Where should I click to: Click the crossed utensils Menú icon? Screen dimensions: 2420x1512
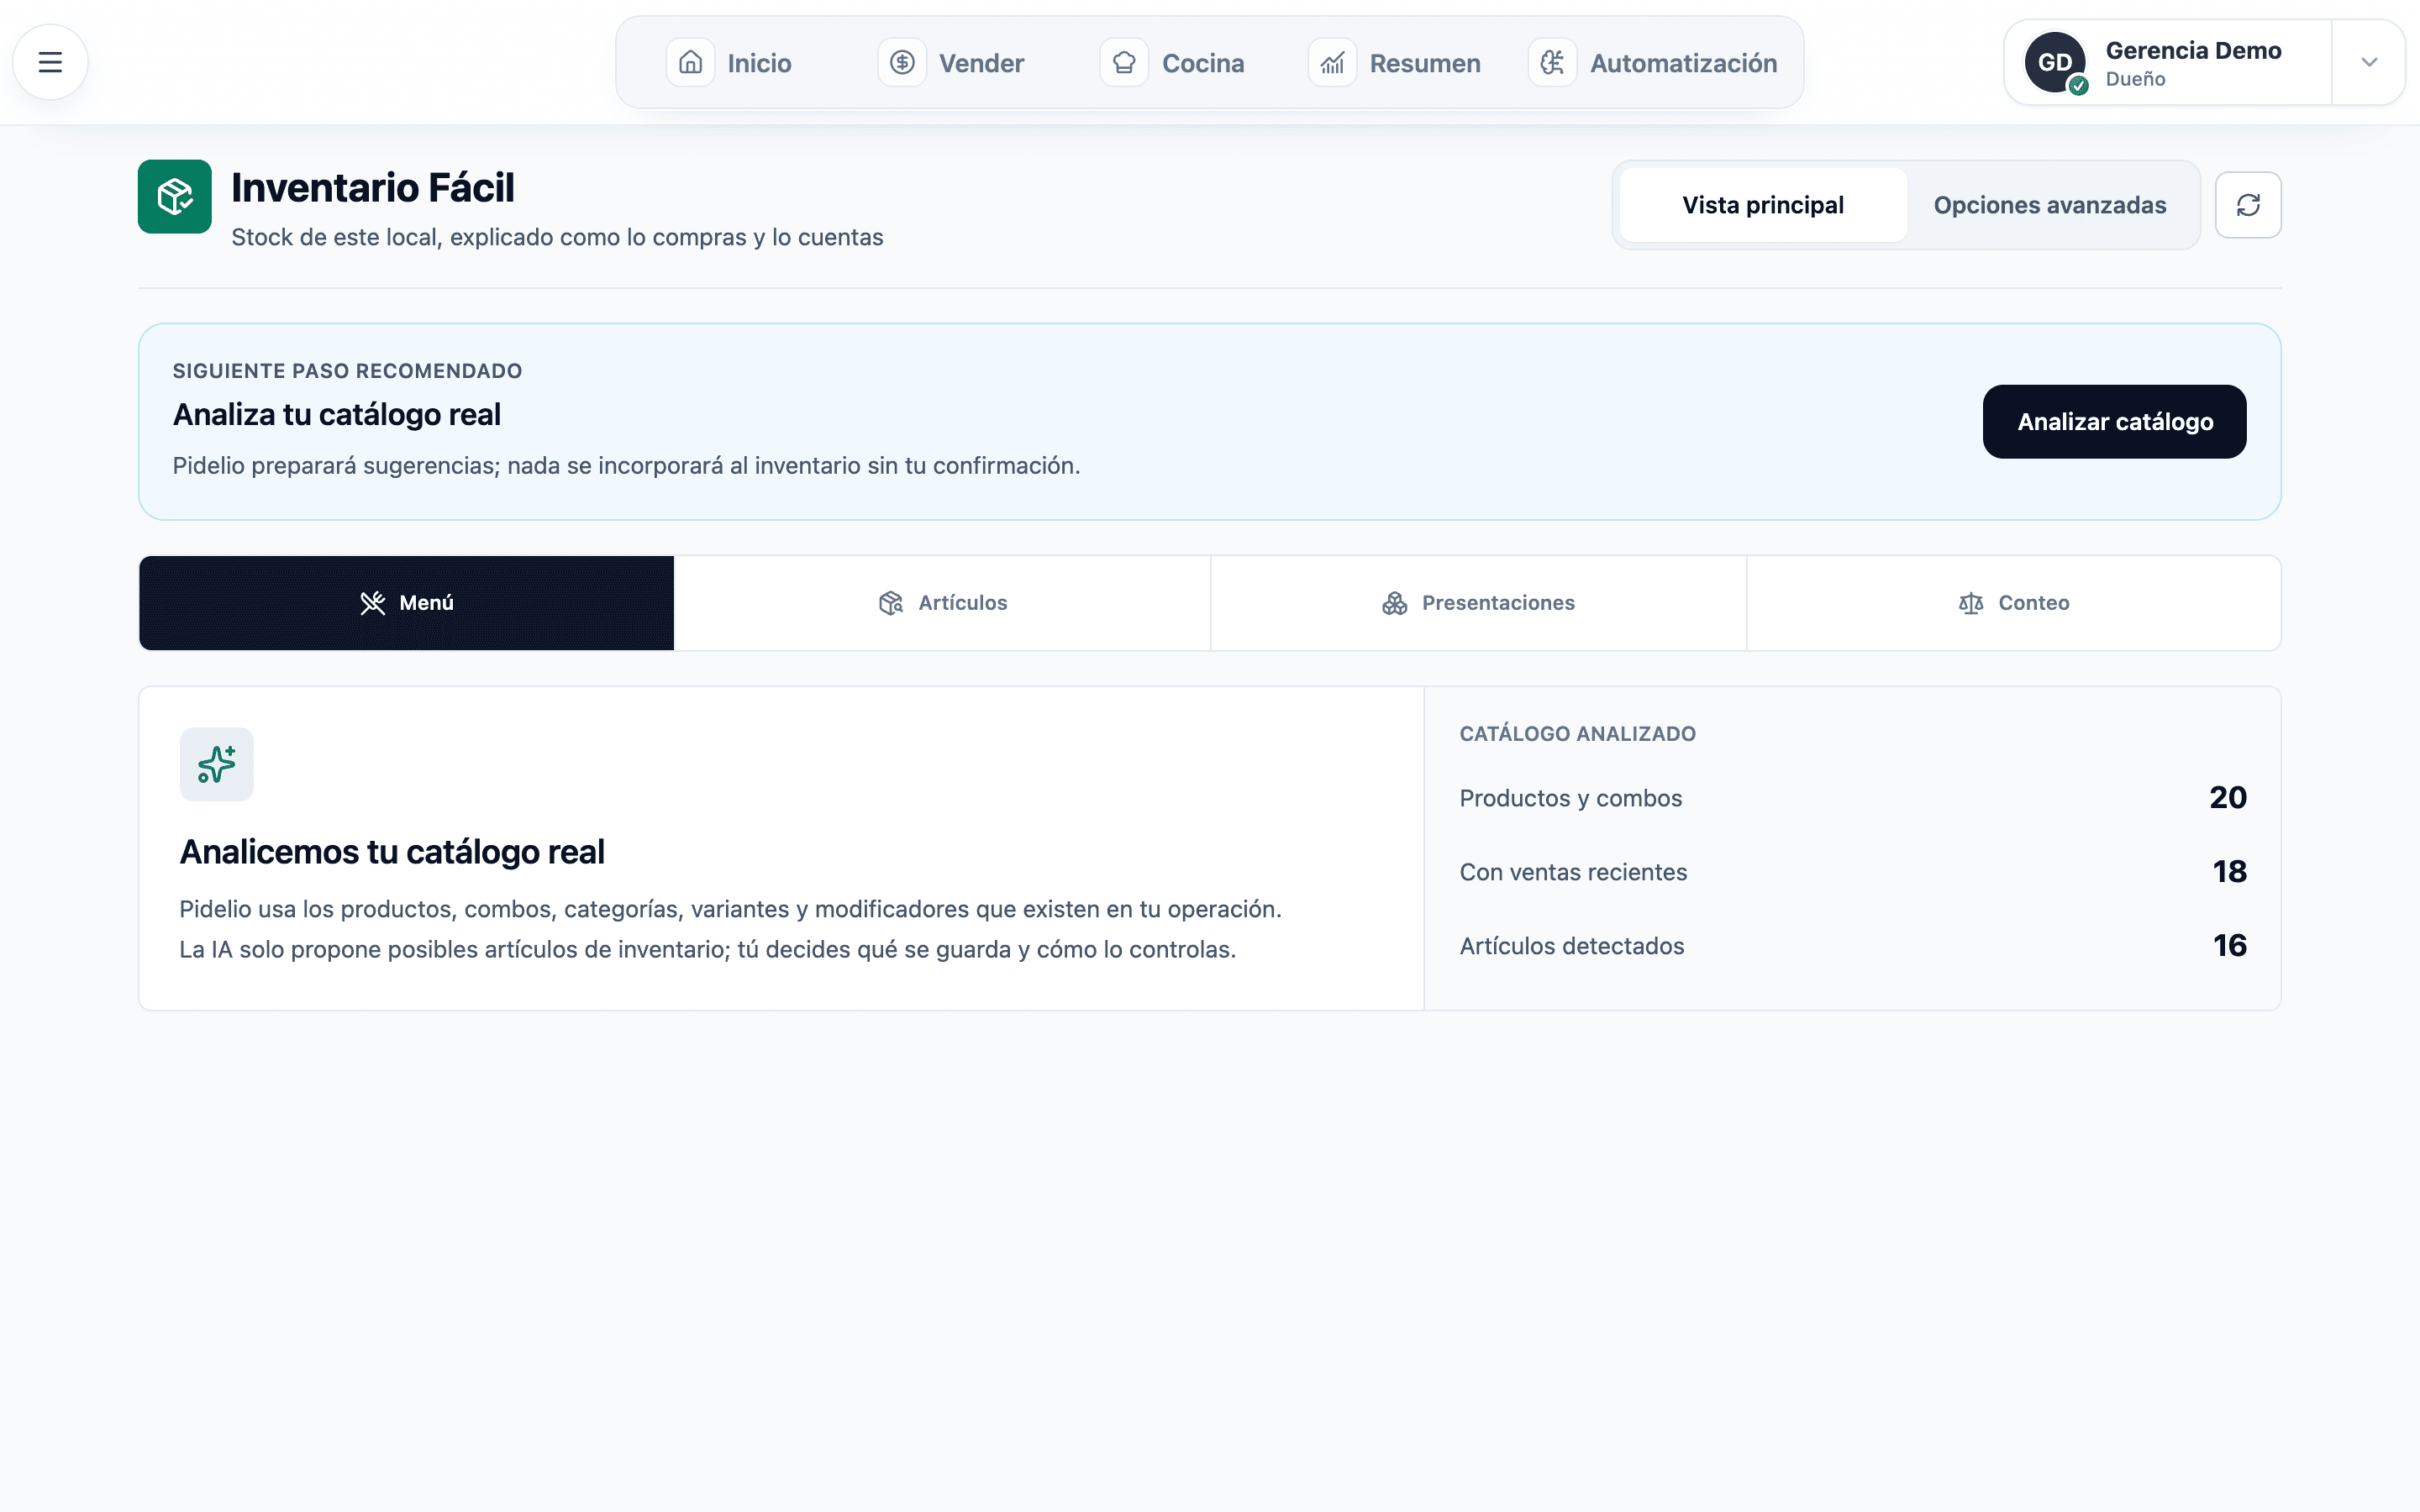tap(373, 603)
